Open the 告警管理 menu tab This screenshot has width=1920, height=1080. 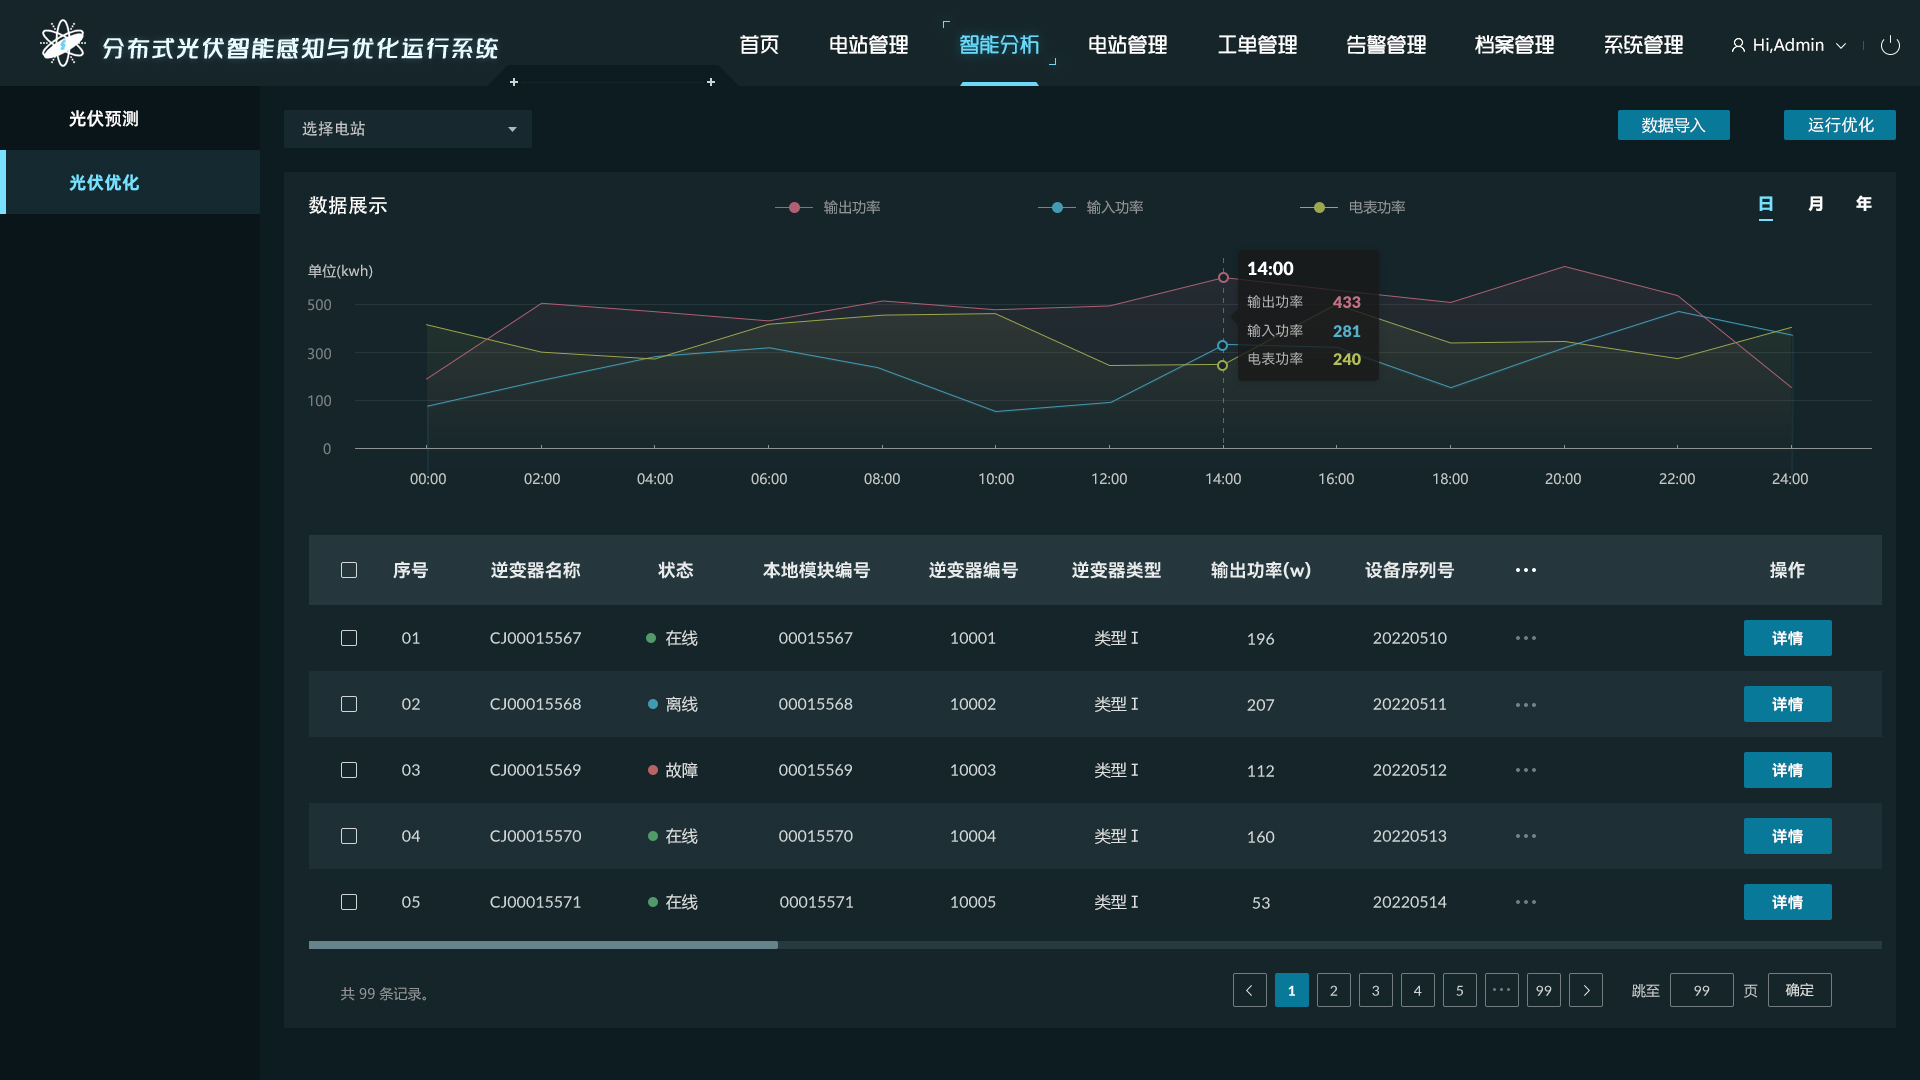1386,45
